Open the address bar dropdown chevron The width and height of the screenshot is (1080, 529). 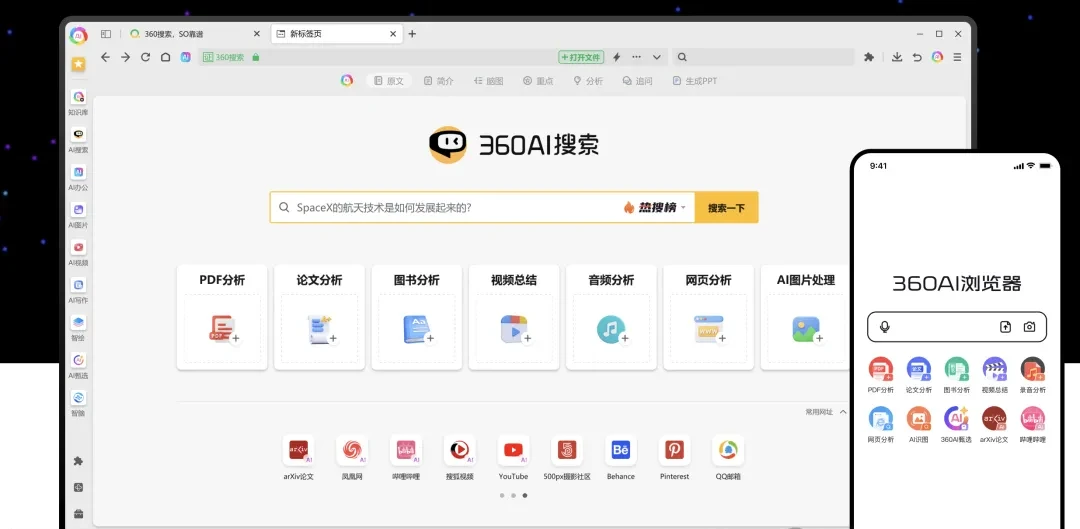tap(657, 57)
